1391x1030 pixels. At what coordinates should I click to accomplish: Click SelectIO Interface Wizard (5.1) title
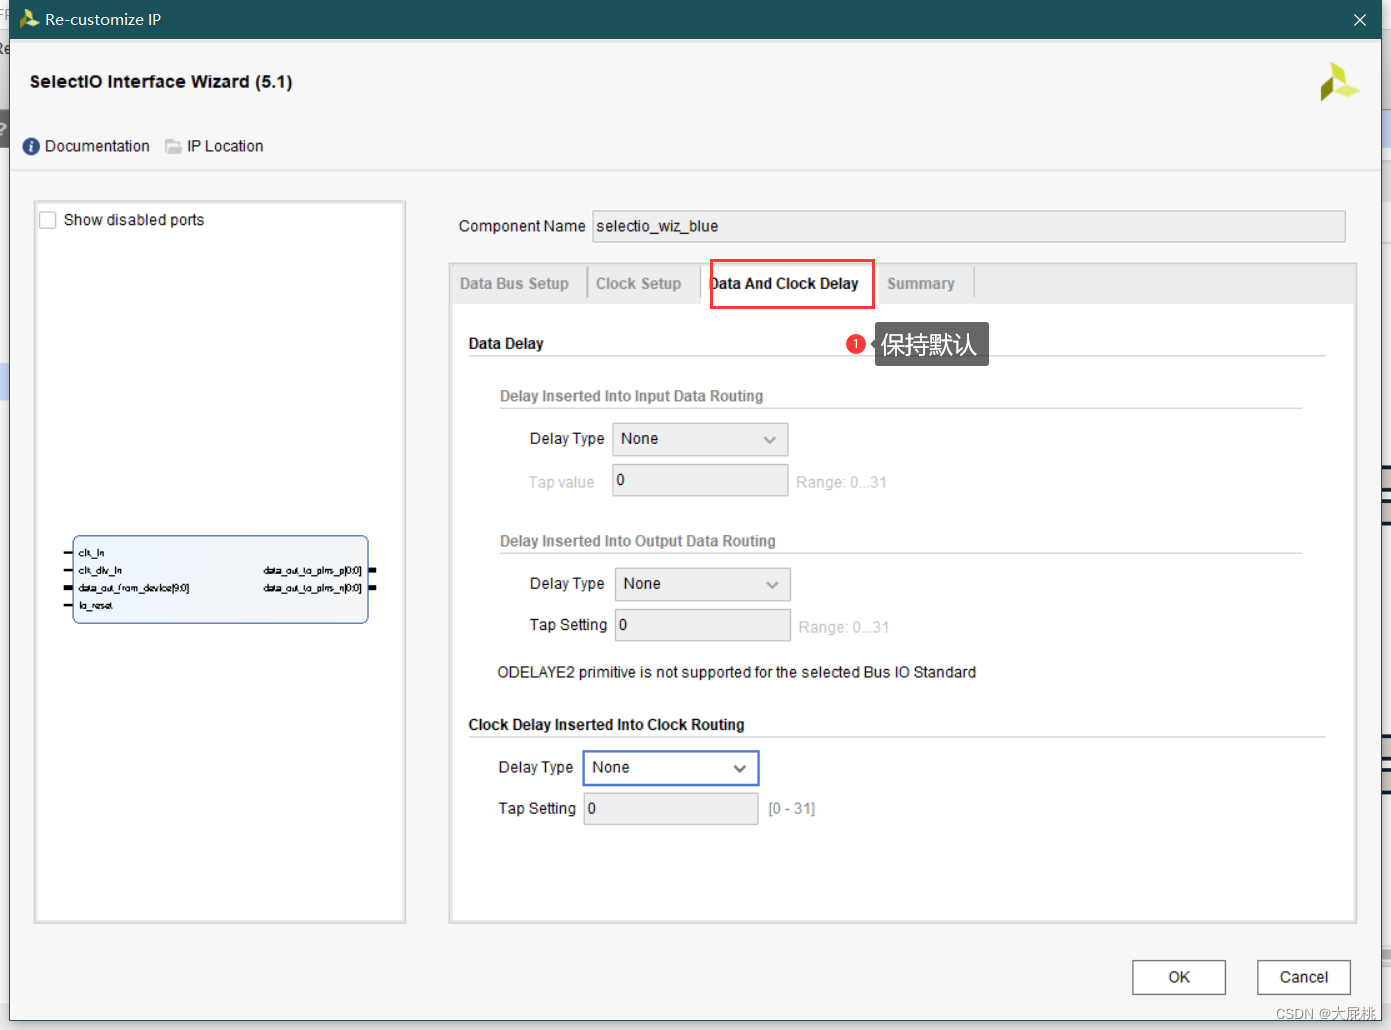(161, 82)
